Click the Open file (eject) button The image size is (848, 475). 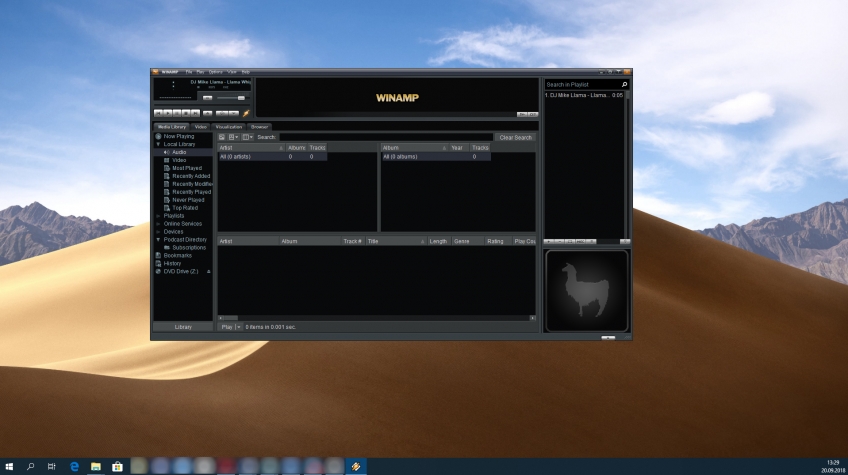coord(208,113)
